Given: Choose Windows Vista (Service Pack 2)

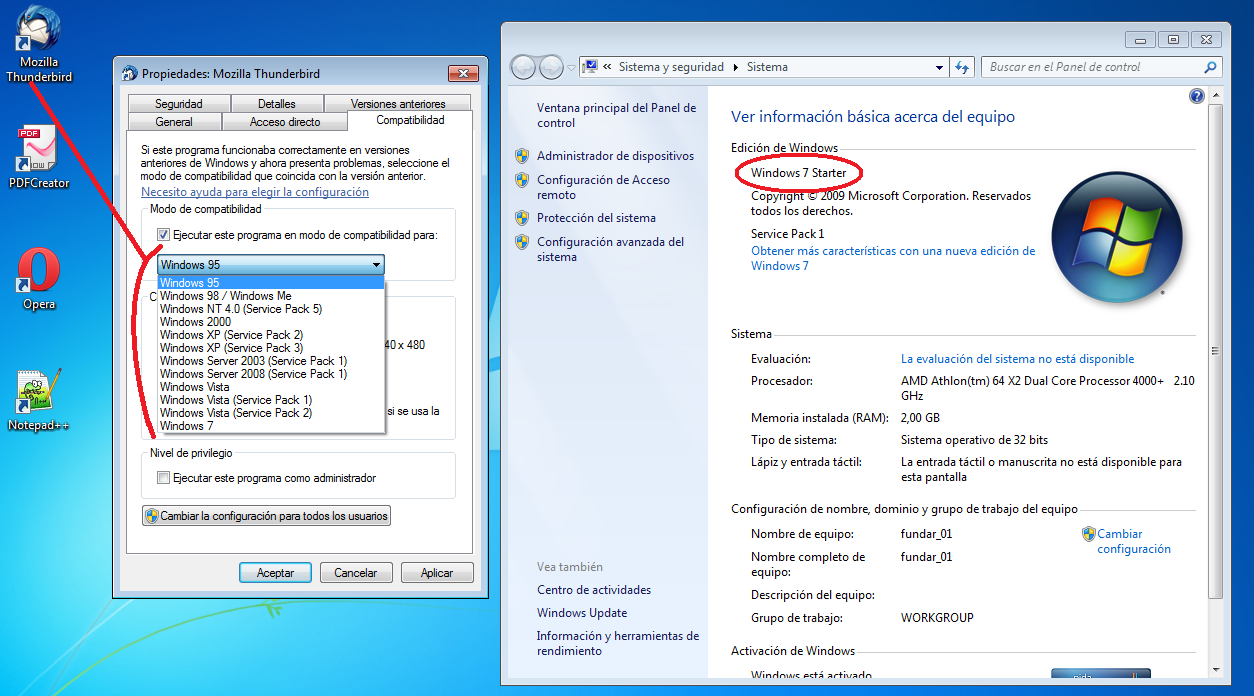Looking at the screenshot, I should (x=271, y=413).
